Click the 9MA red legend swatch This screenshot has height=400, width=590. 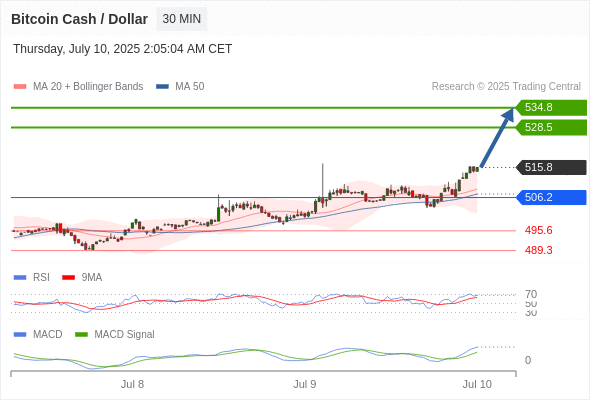[68, 278]
